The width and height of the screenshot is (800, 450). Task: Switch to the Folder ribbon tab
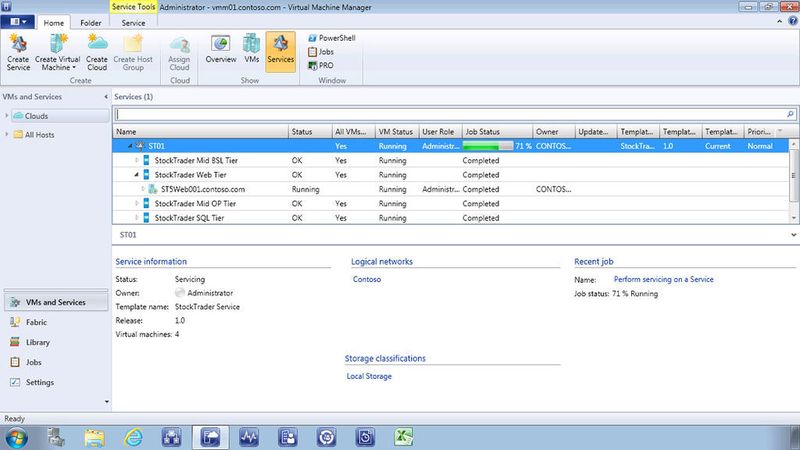pyautogui.click(x=90, y=23)
